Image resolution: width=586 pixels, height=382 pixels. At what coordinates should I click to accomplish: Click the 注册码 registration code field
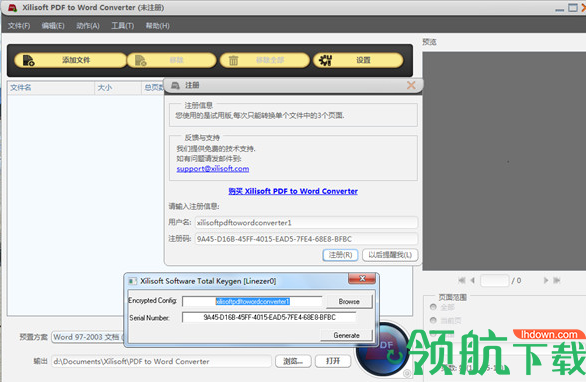click(306, 239)
